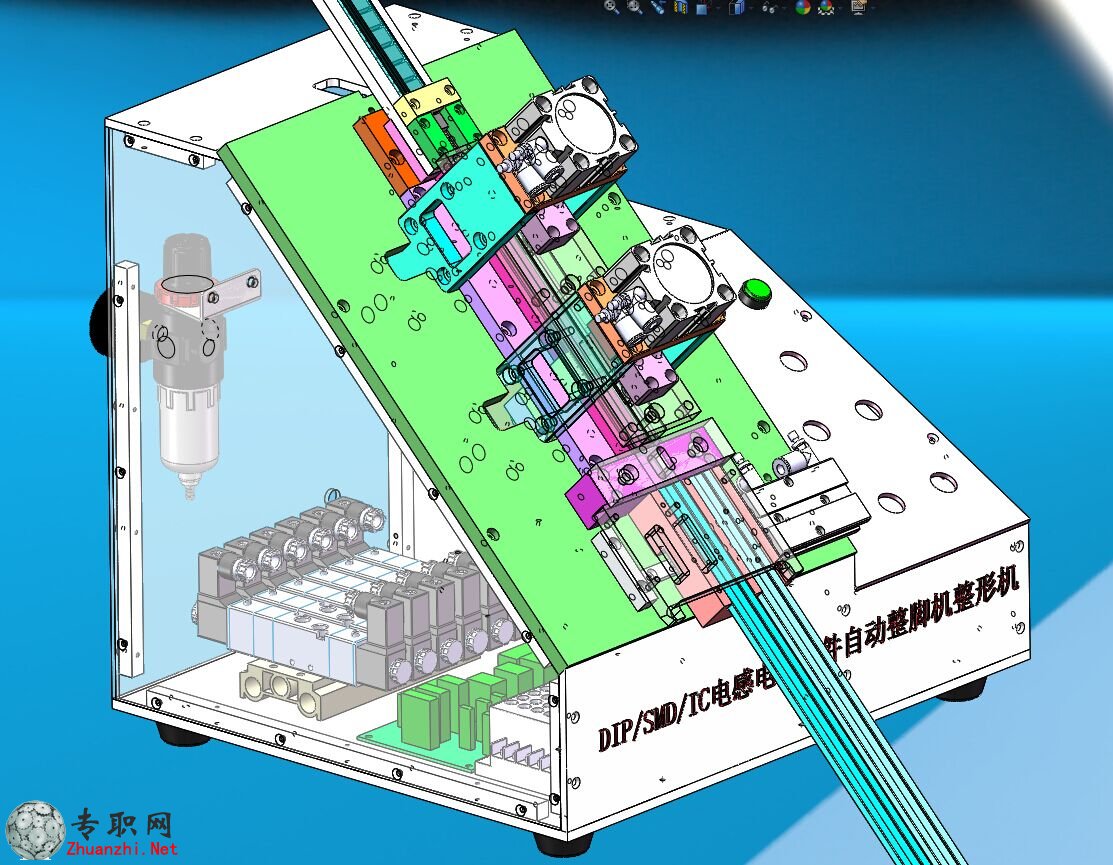The image size is (1113, 865).
Task: Return to the Previous View
Action: [658, 7]
